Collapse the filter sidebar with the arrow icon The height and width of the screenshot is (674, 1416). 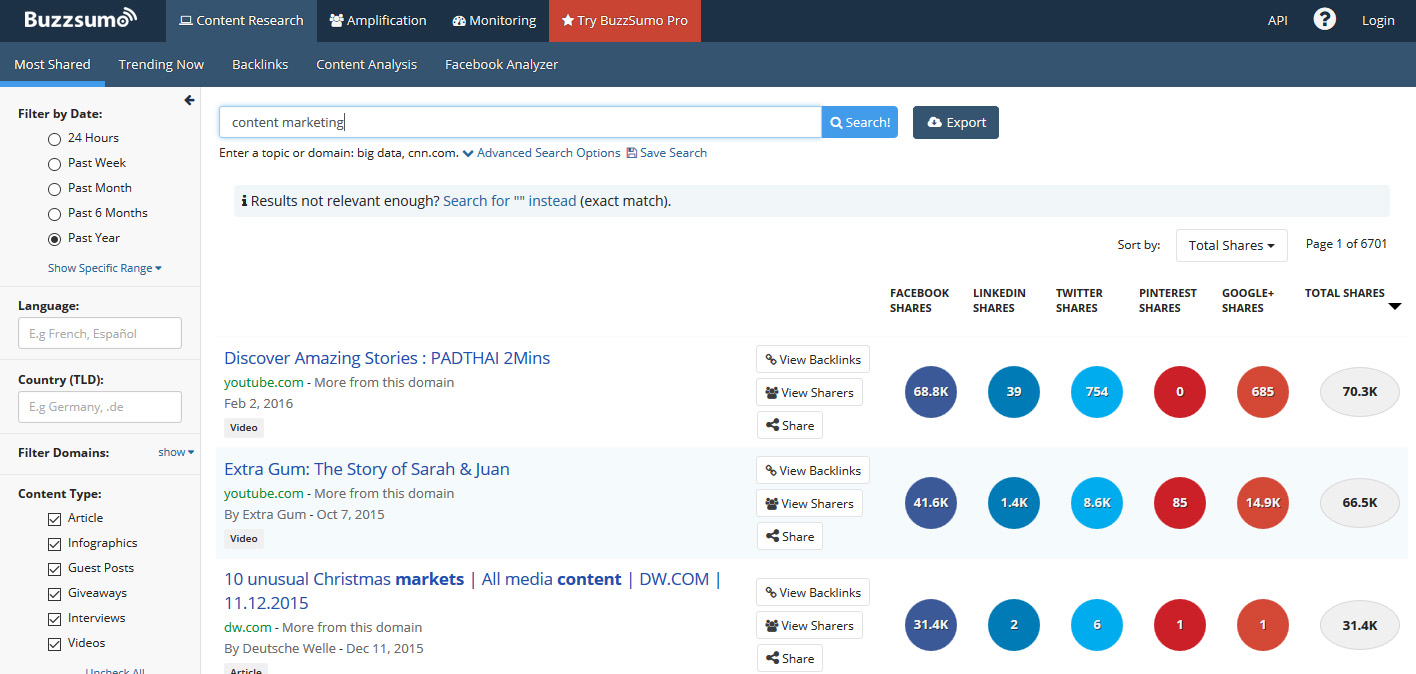(190, 100)
